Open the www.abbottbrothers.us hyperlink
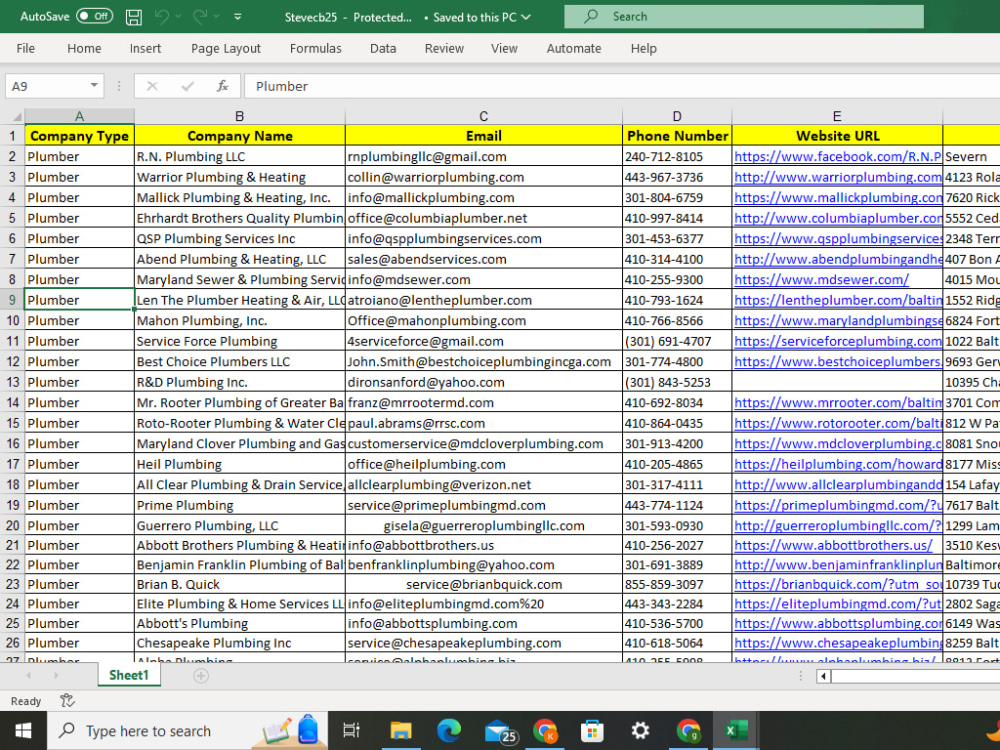This screenshot has height=750, width=1000. coord(834,545)
